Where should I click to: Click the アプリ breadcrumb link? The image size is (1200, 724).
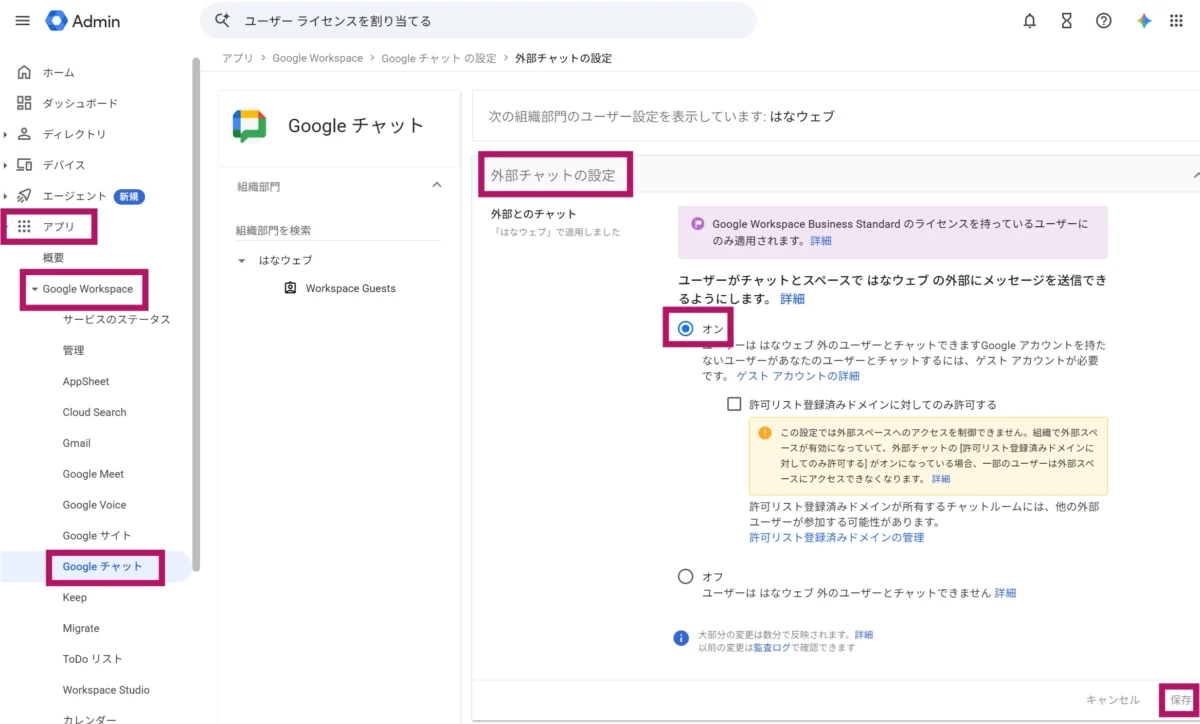[238, 58]
